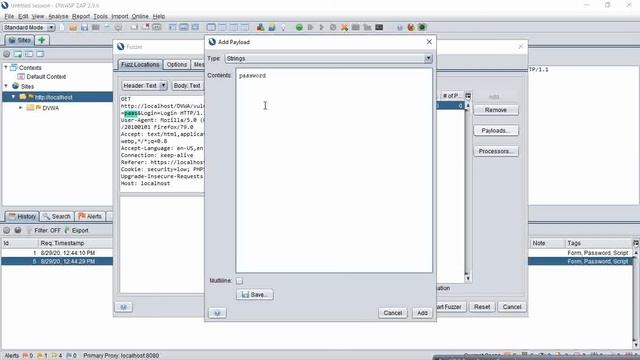640x360 pixels.
Task: Click the payload list scrollbar down arrow
Action: coord(468,278)
